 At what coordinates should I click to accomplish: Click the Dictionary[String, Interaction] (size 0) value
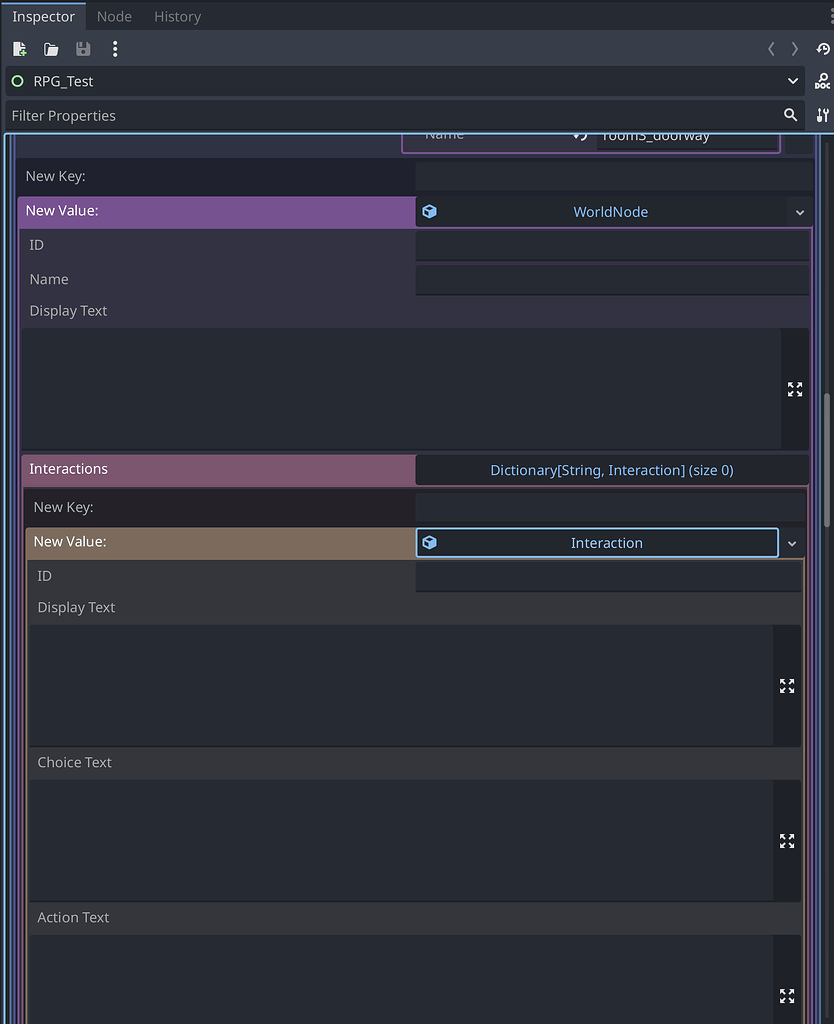click(611, 470)
